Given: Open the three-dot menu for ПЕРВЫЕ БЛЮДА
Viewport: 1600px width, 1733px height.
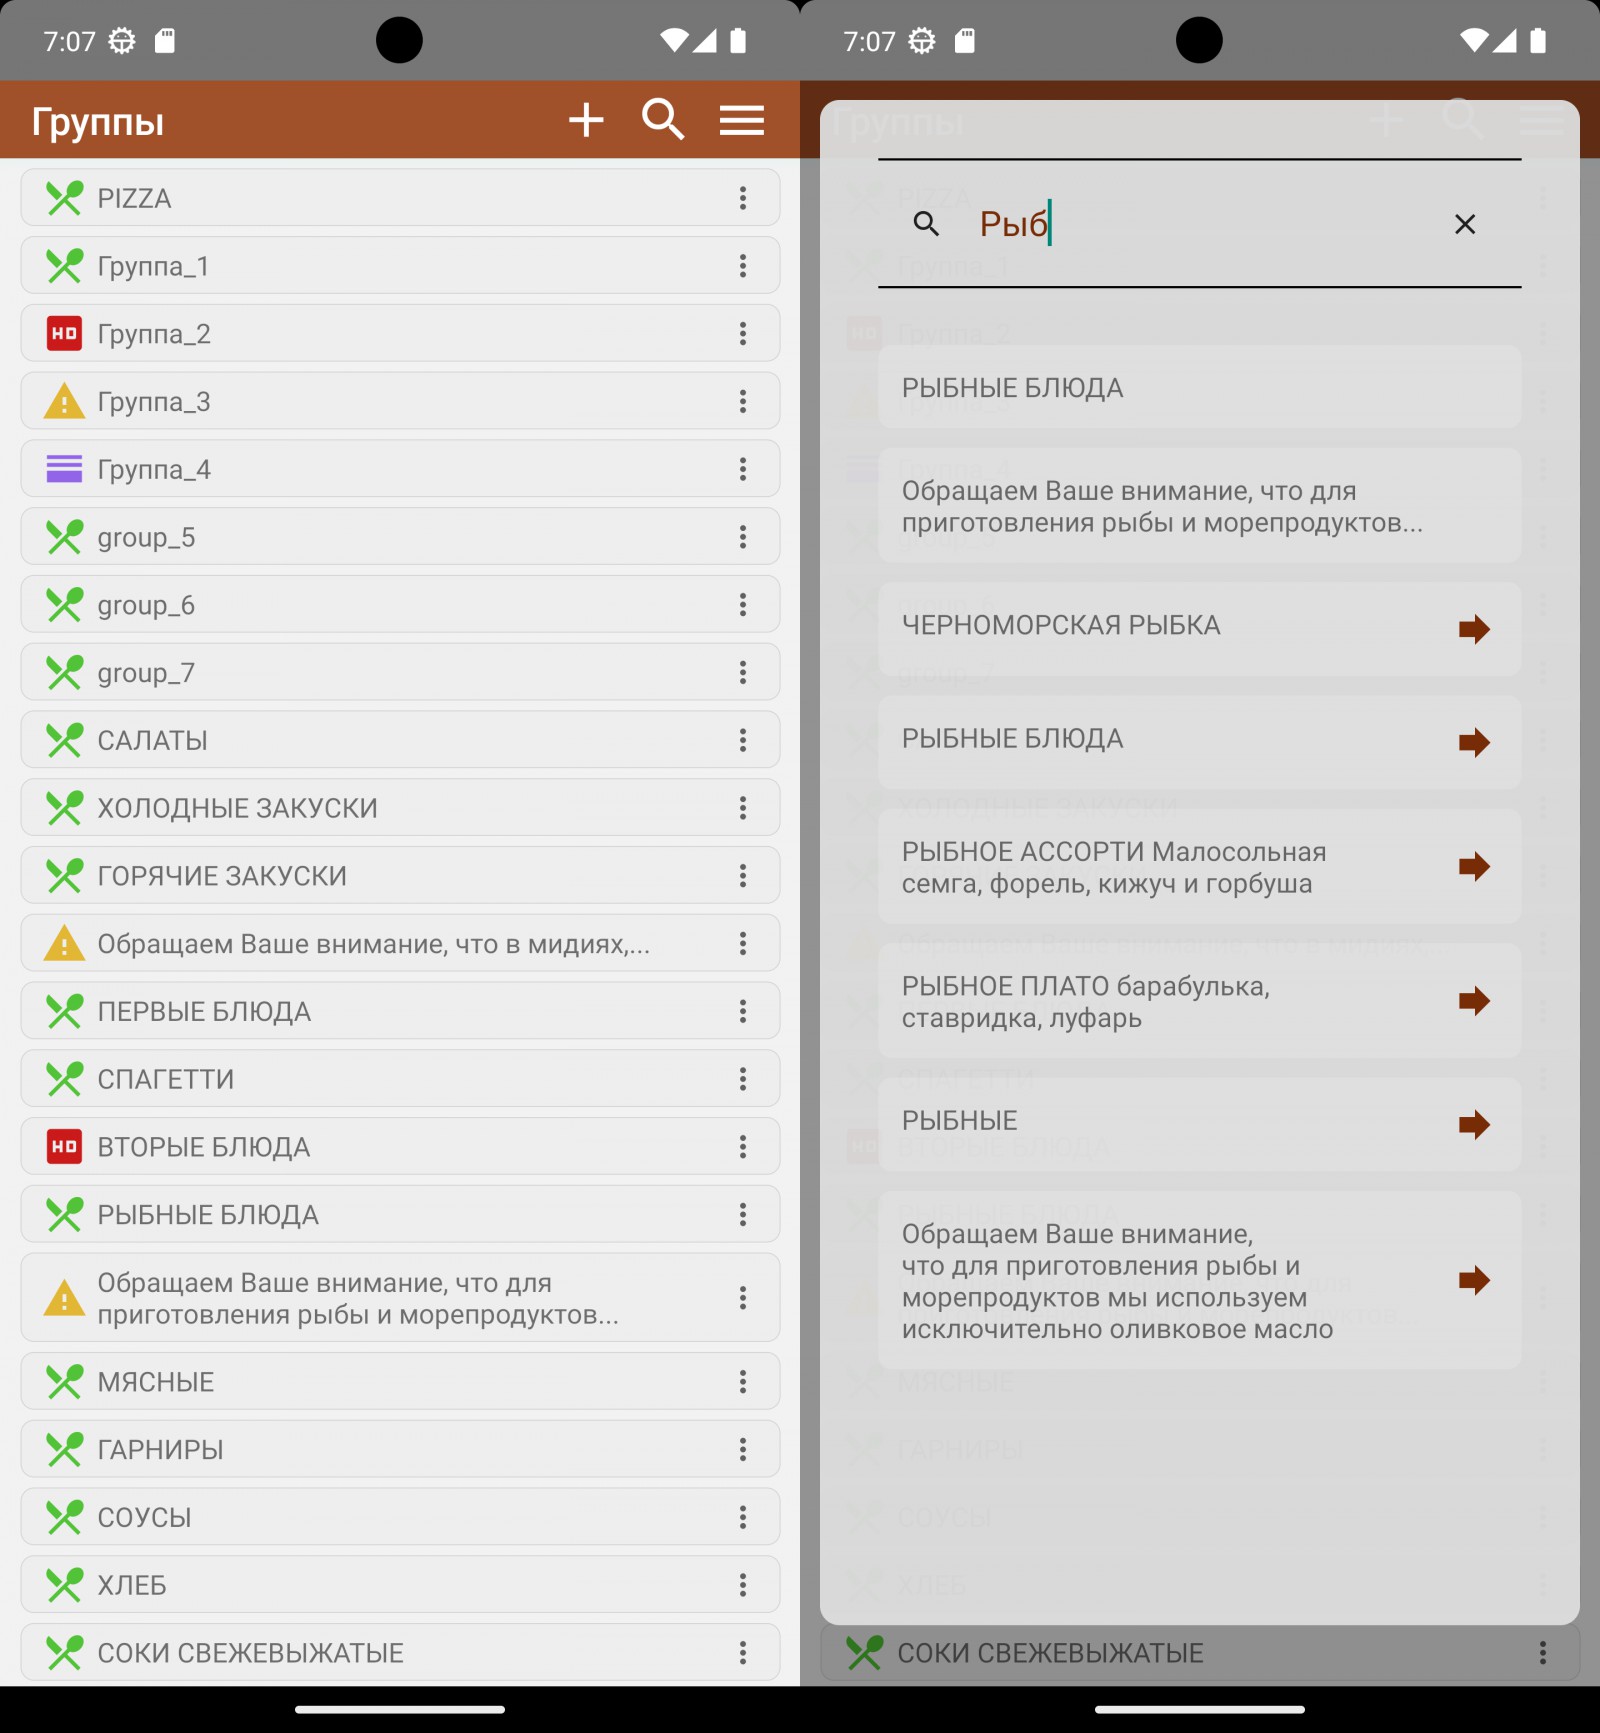Looking at the screenshot, I should click(x=743, y=1011).
